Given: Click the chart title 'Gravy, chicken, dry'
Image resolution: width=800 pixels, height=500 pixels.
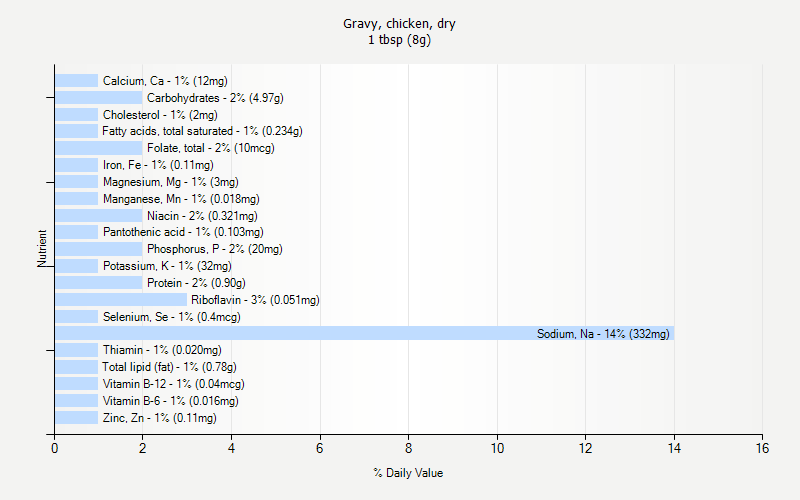Looking at the screenshot, I should click(x=399, y=23).
